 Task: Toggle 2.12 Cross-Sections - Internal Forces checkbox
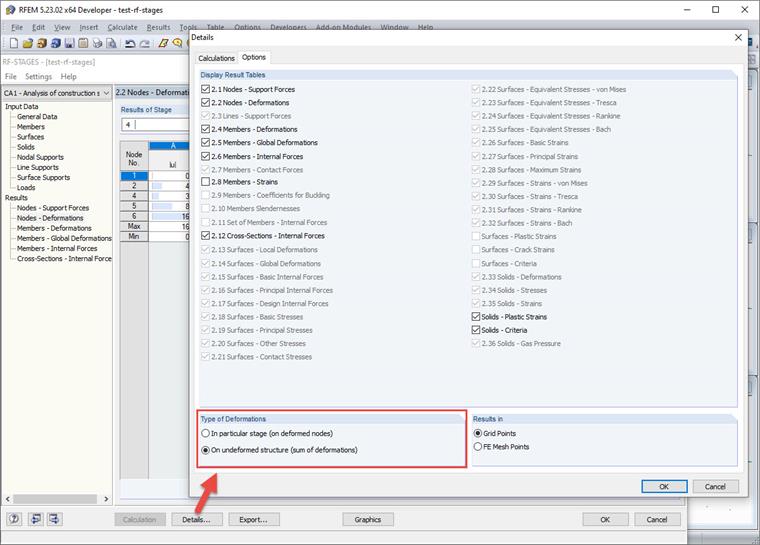[206, 236]
